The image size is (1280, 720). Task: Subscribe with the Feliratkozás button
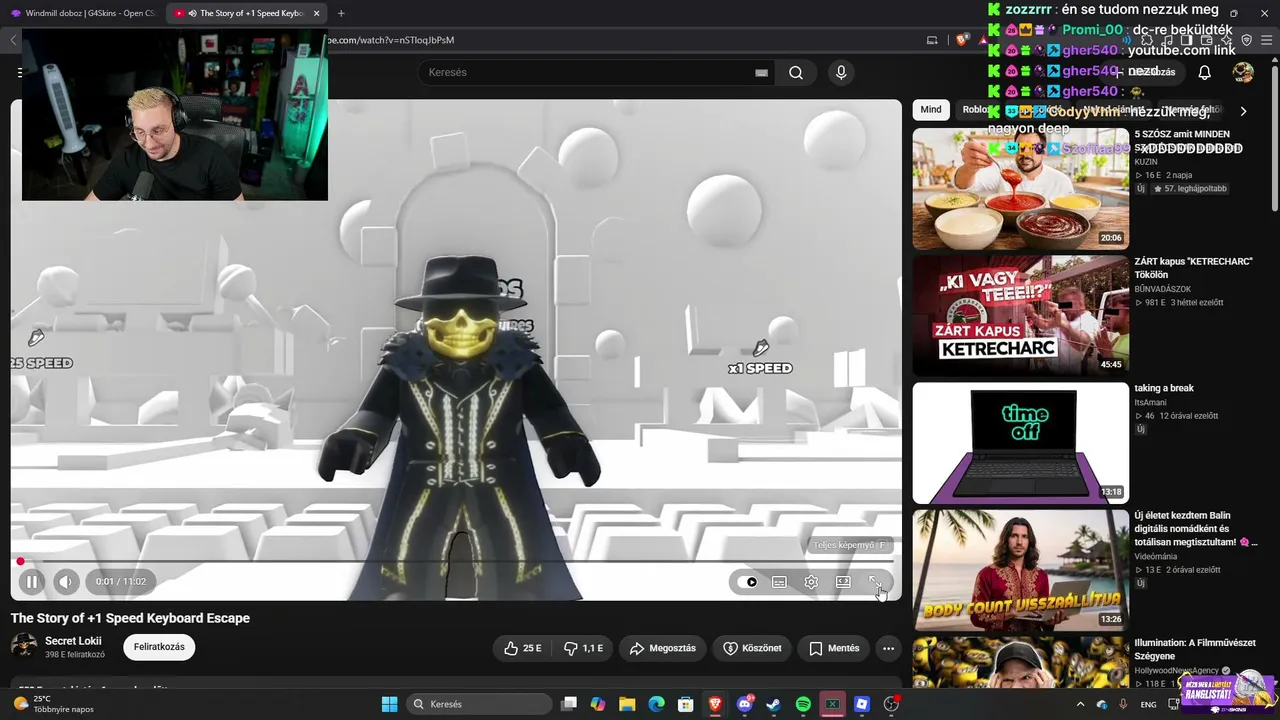click(x=159, y=647)
